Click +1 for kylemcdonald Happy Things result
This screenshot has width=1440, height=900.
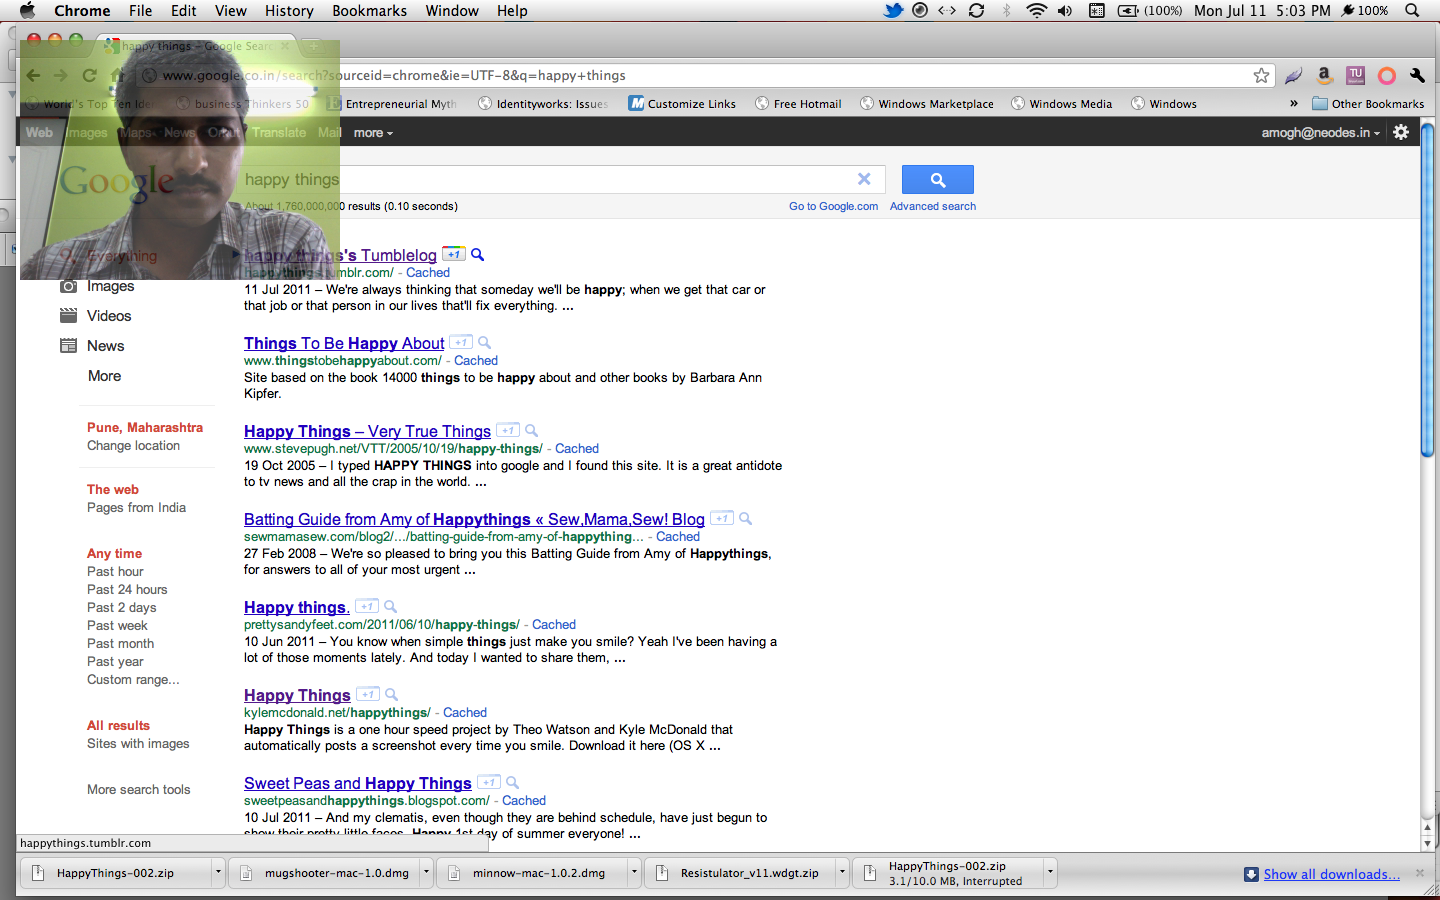point(367,695)
